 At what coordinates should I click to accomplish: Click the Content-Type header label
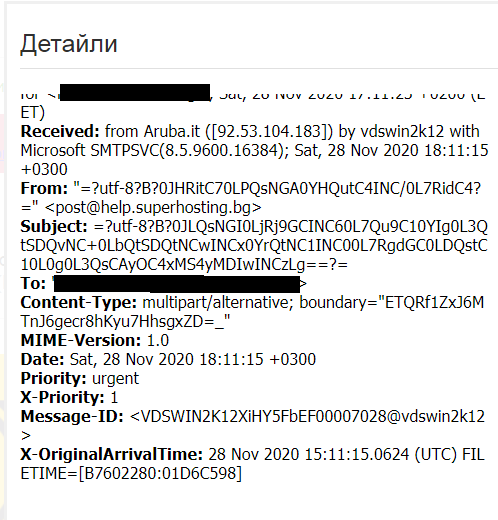[79, 303]
